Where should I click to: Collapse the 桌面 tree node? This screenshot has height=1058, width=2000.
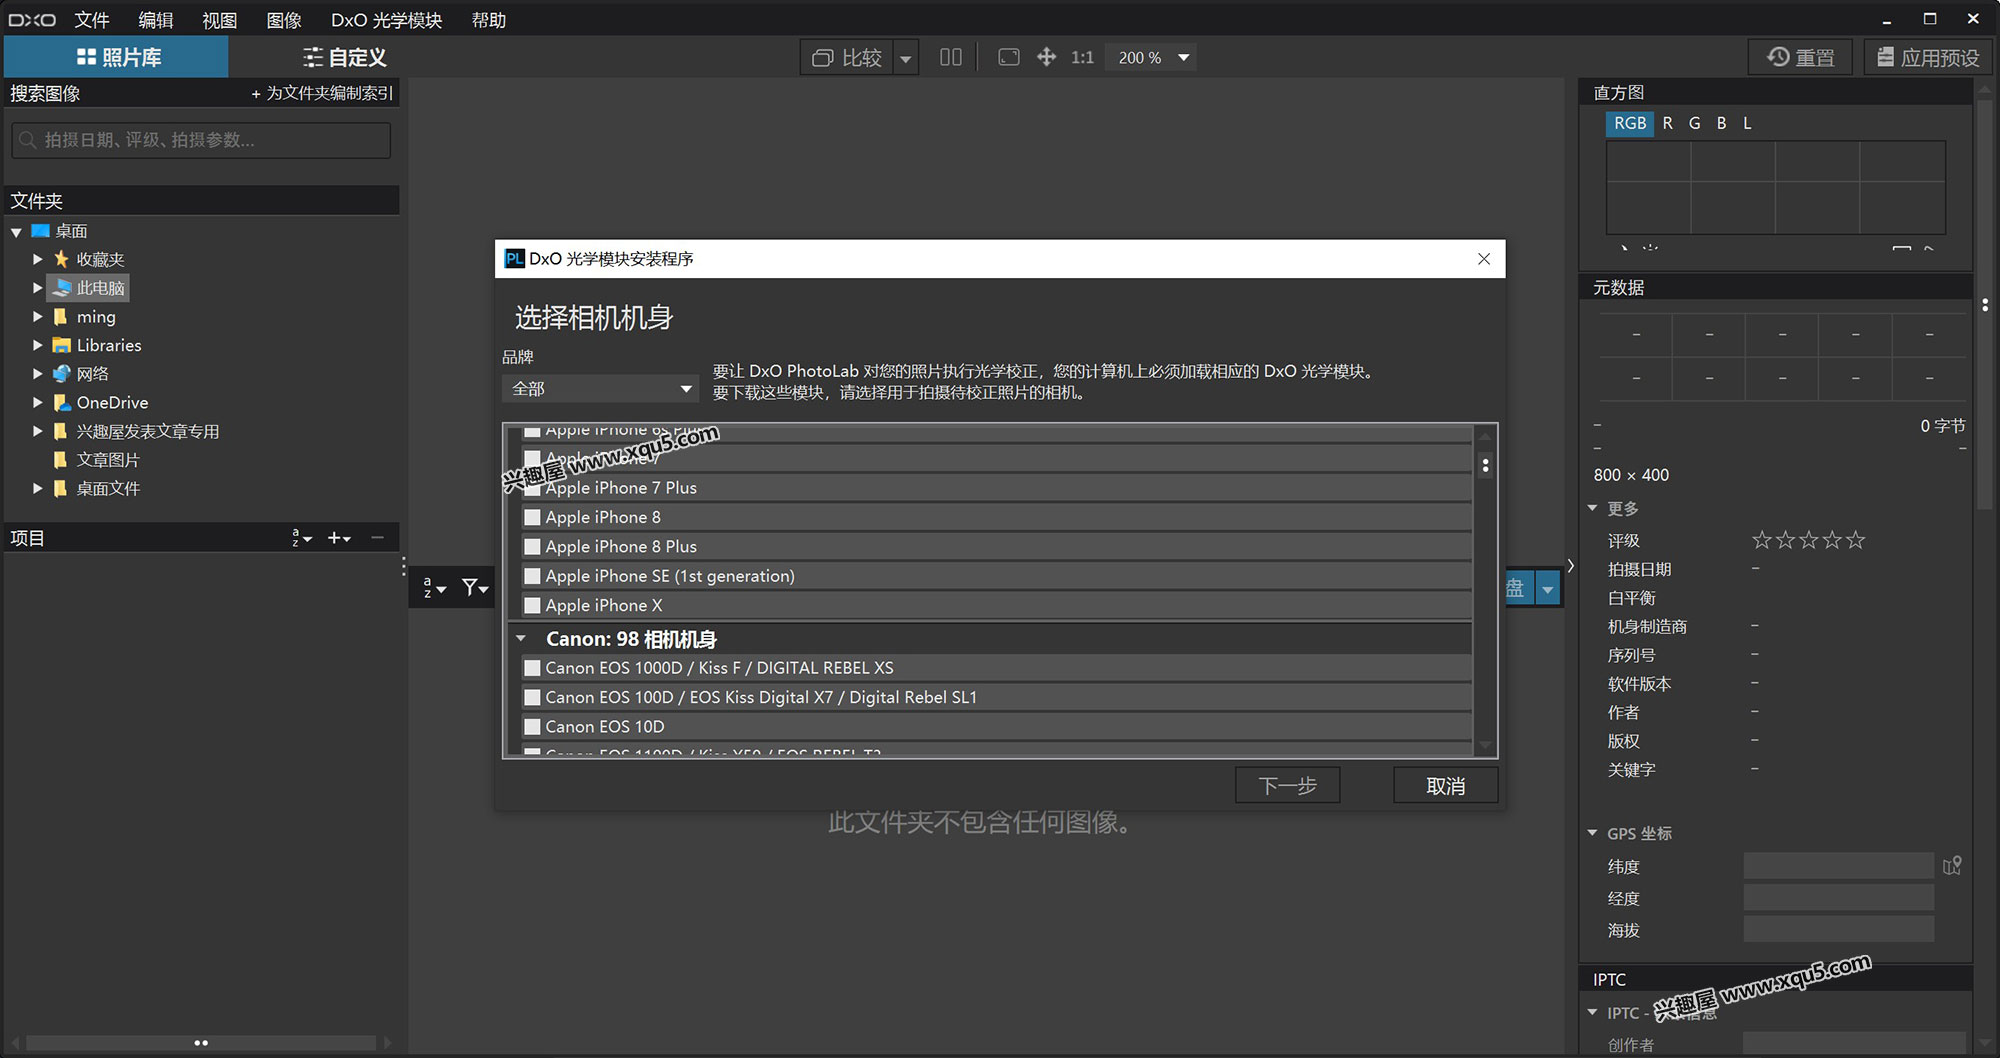(16, 232)
